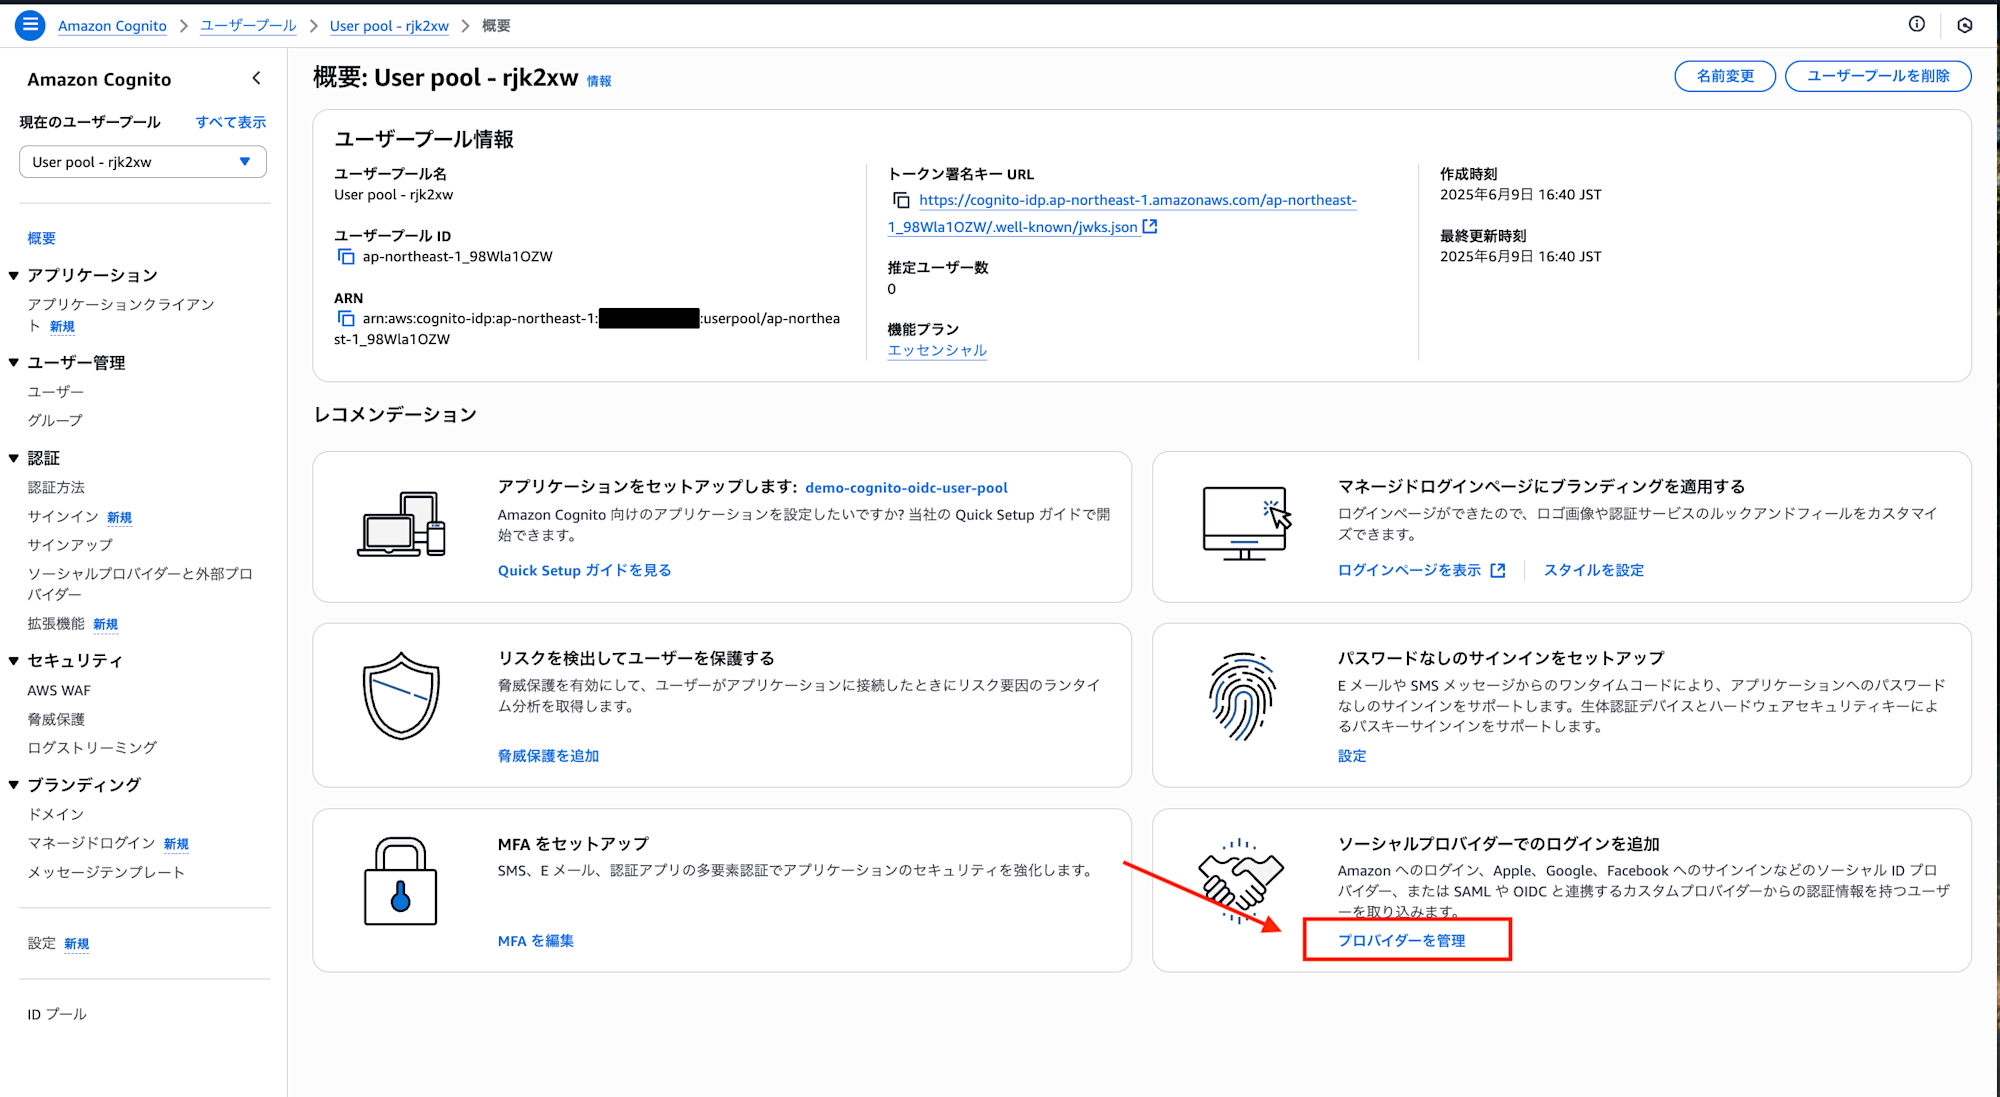Click Quick Setup ガイドを見る link

click(584, 571)
